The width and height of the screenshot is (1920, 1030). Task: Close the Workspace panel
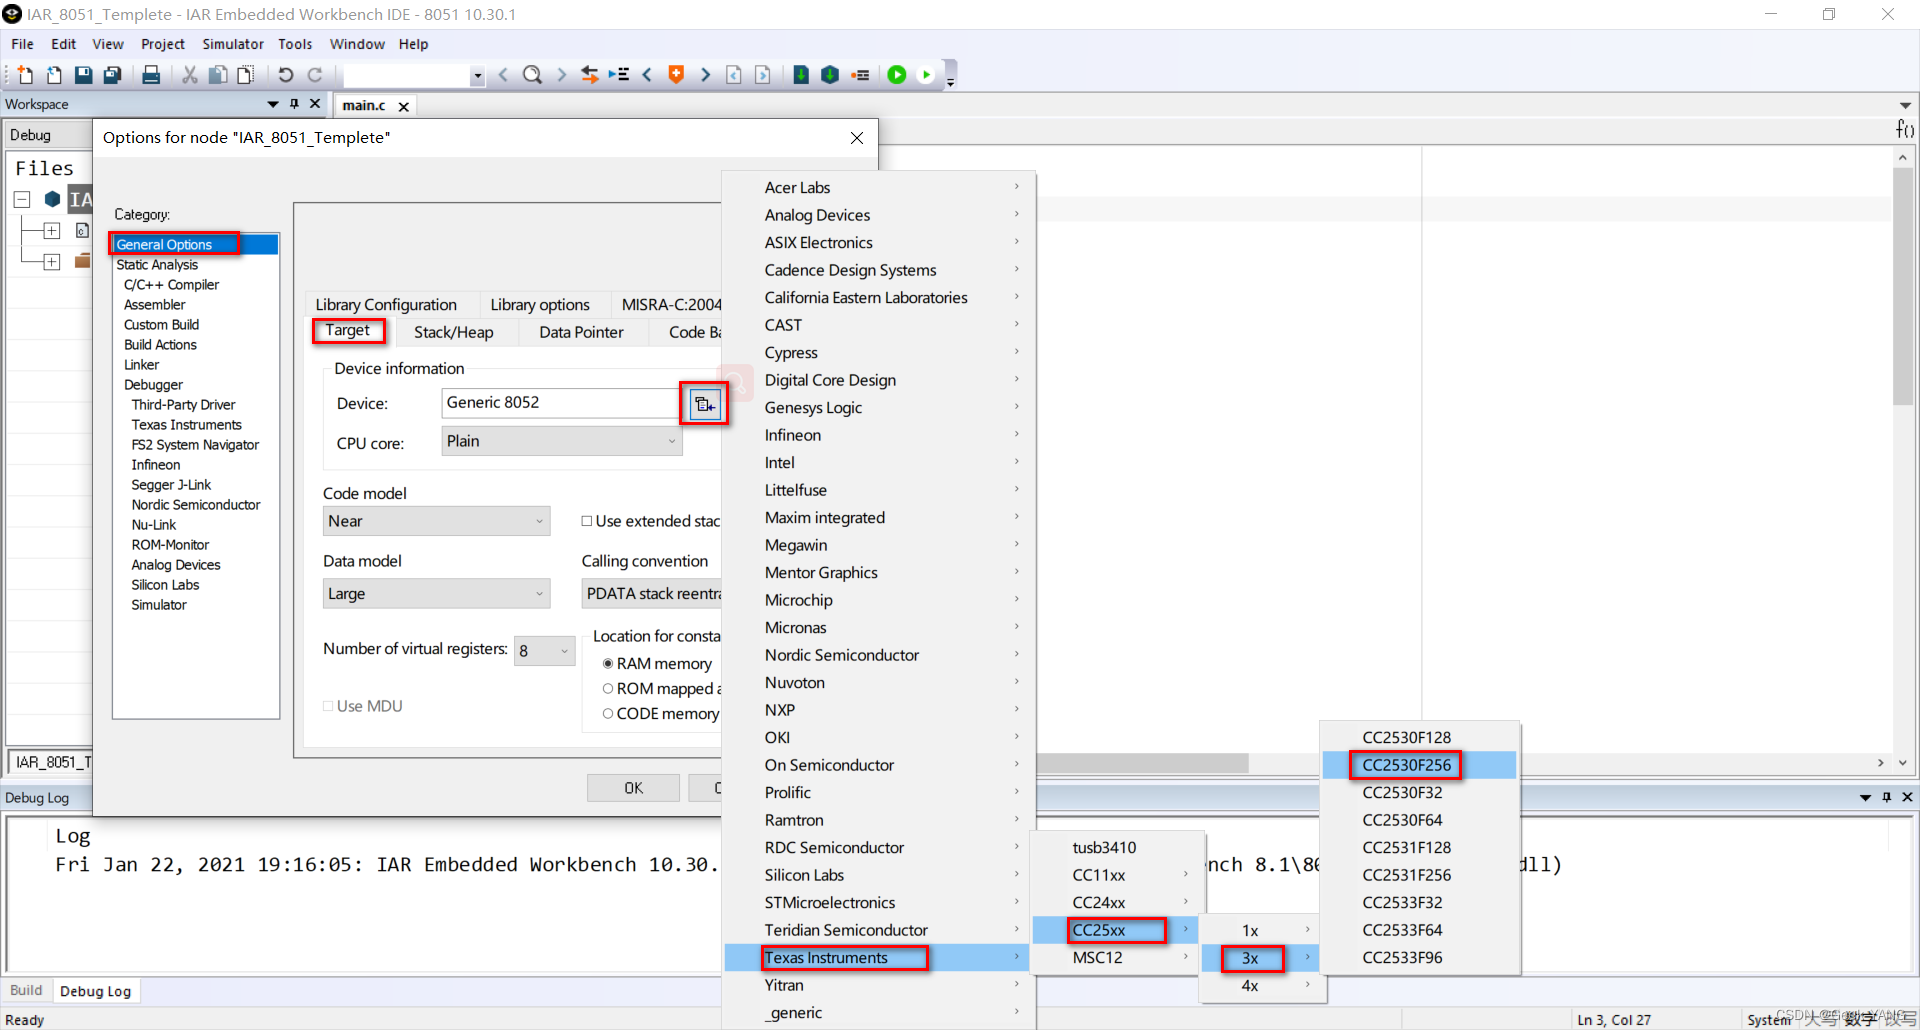(315, 104)
